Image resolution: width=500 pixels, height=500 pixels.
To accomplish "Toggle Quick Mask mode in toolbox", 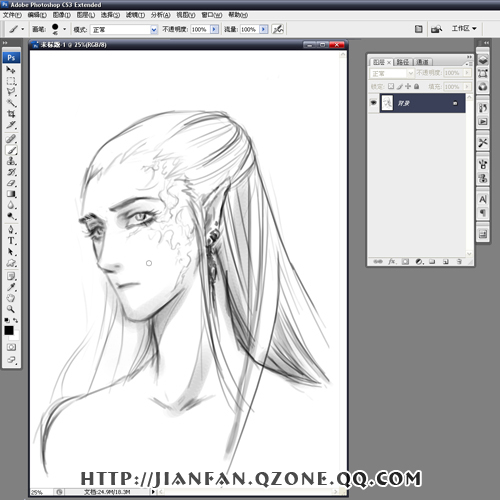I will tap(11, 347).
